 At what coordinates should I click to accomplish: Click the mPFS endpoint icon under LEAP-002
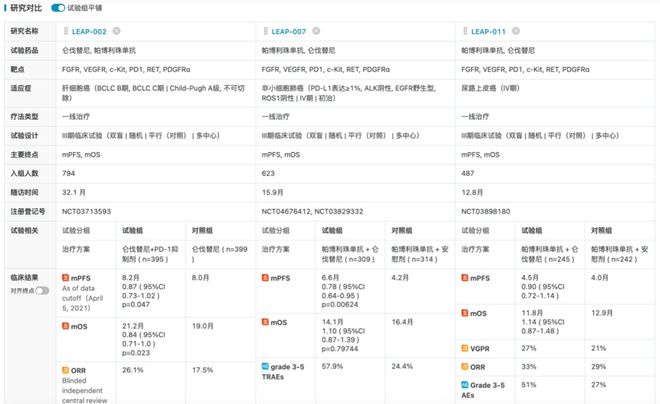click(x=65, y=278)
